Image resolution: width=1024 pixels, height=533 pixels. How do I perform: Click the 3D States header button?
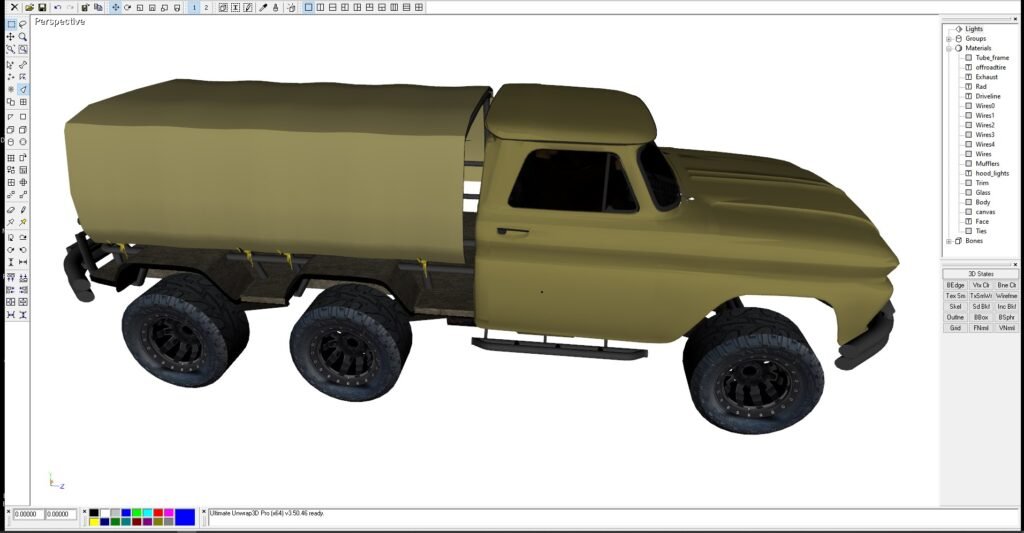980,273
